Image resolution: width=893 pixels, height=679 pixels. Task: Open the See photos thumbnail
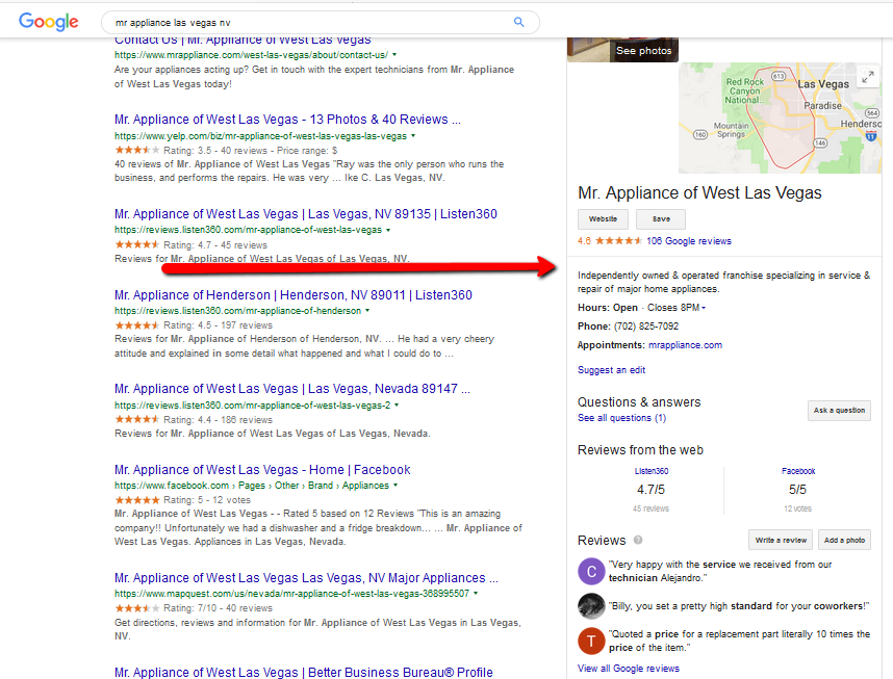622,50
